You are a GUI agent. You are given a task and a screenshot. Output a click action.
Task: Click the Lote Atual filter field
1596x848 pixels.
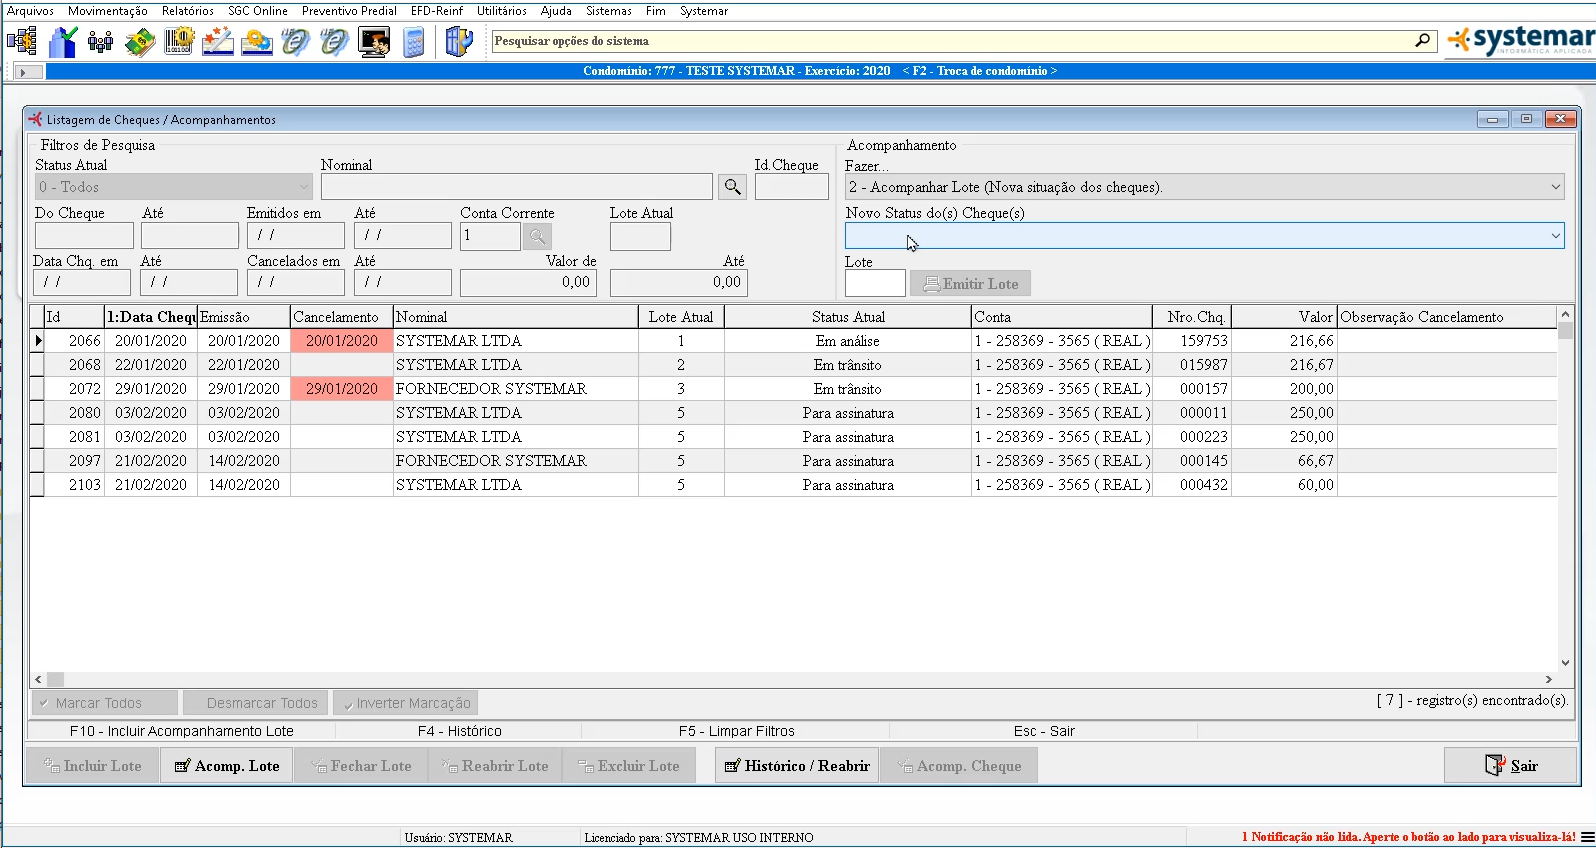click(x=640, y=237)
